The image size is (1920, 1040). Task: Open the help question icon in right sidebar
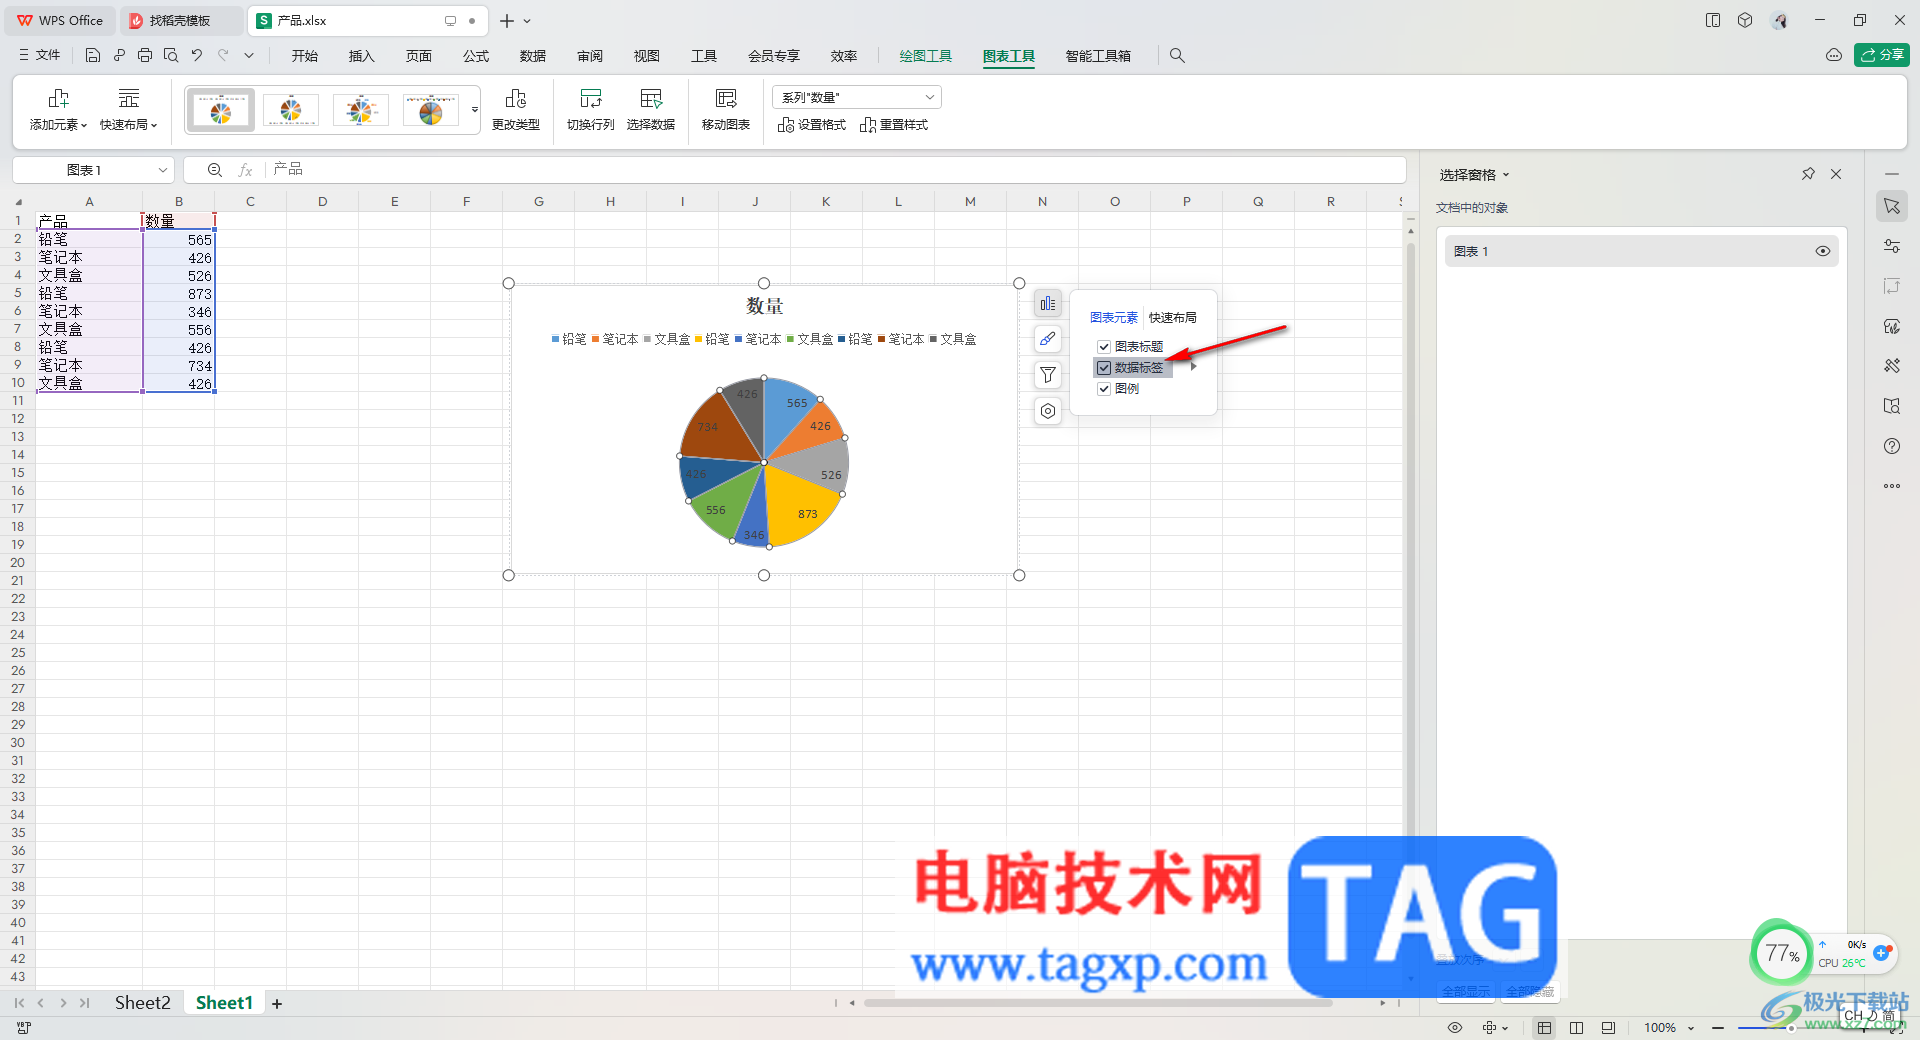pos(1891,446)
